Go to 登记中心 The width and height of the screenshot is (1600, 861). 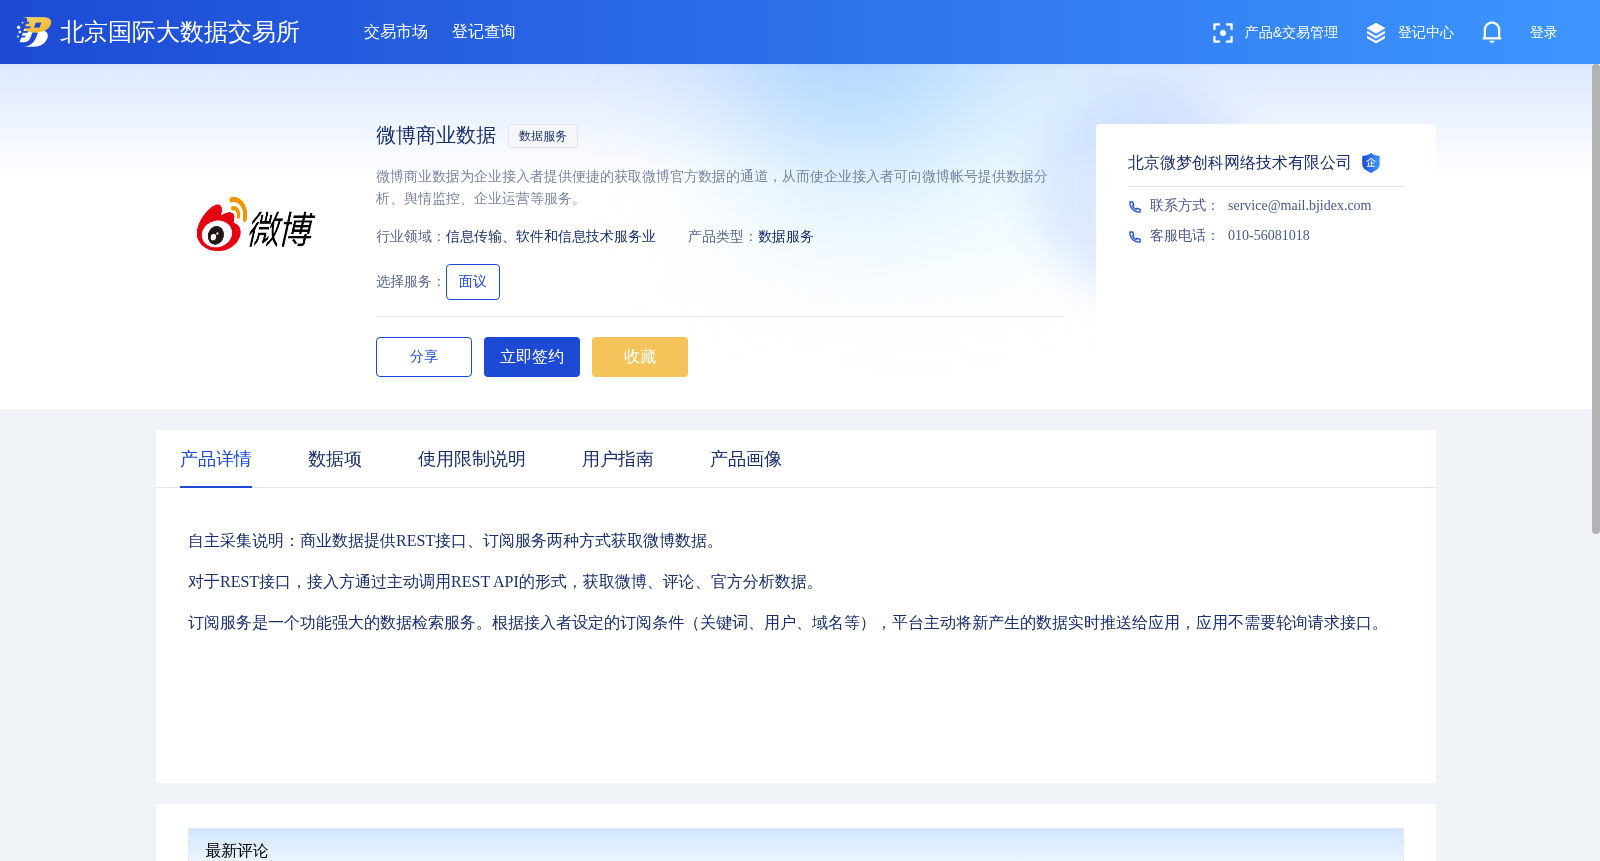1426,33
